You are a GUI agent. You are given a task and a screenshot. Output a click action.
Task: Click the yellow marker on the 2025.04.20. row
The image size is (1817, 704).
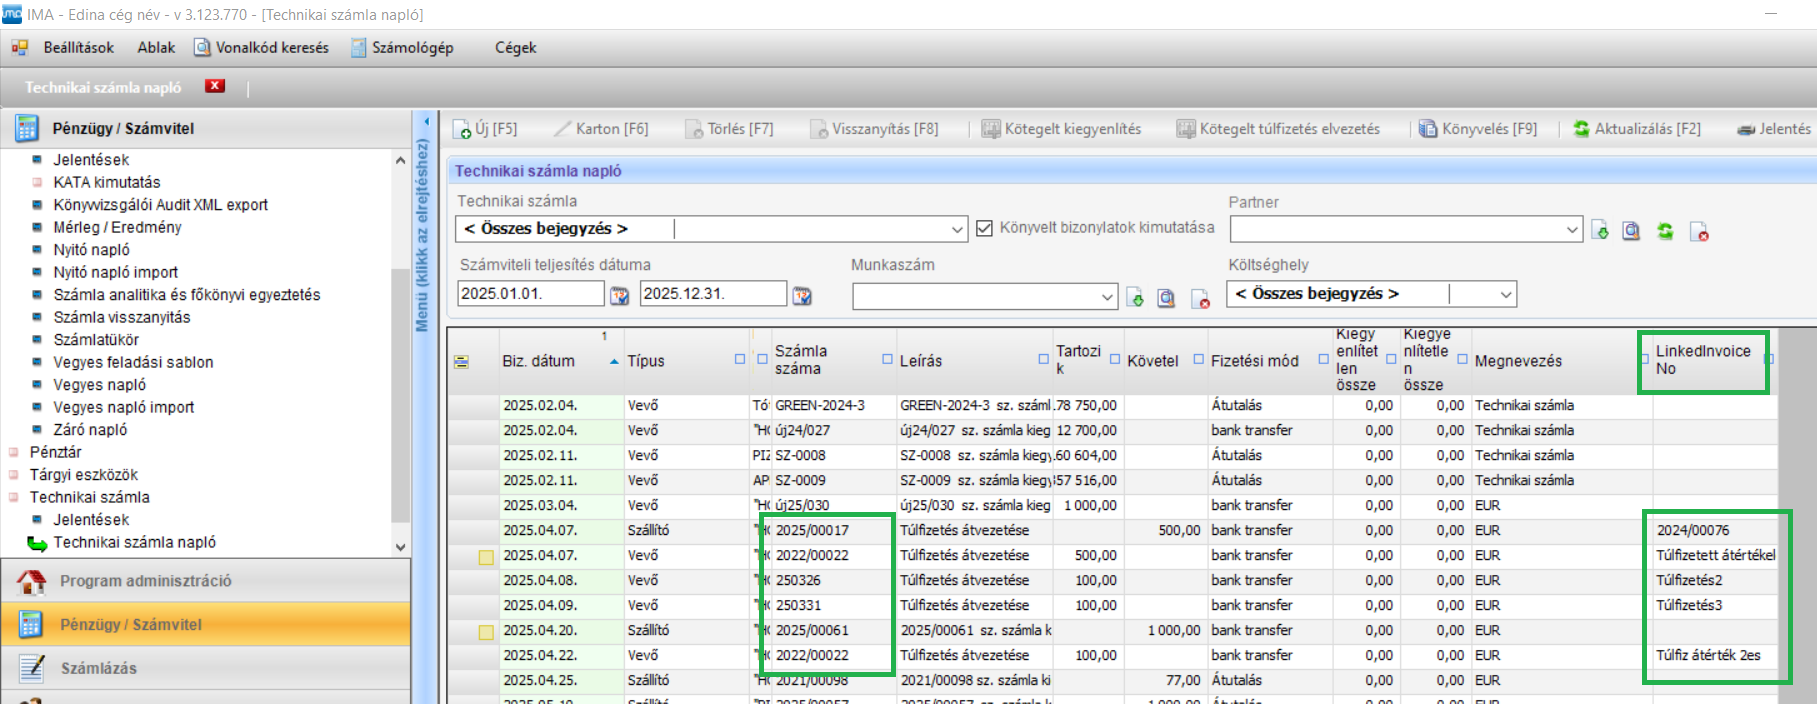click(486, 632)
